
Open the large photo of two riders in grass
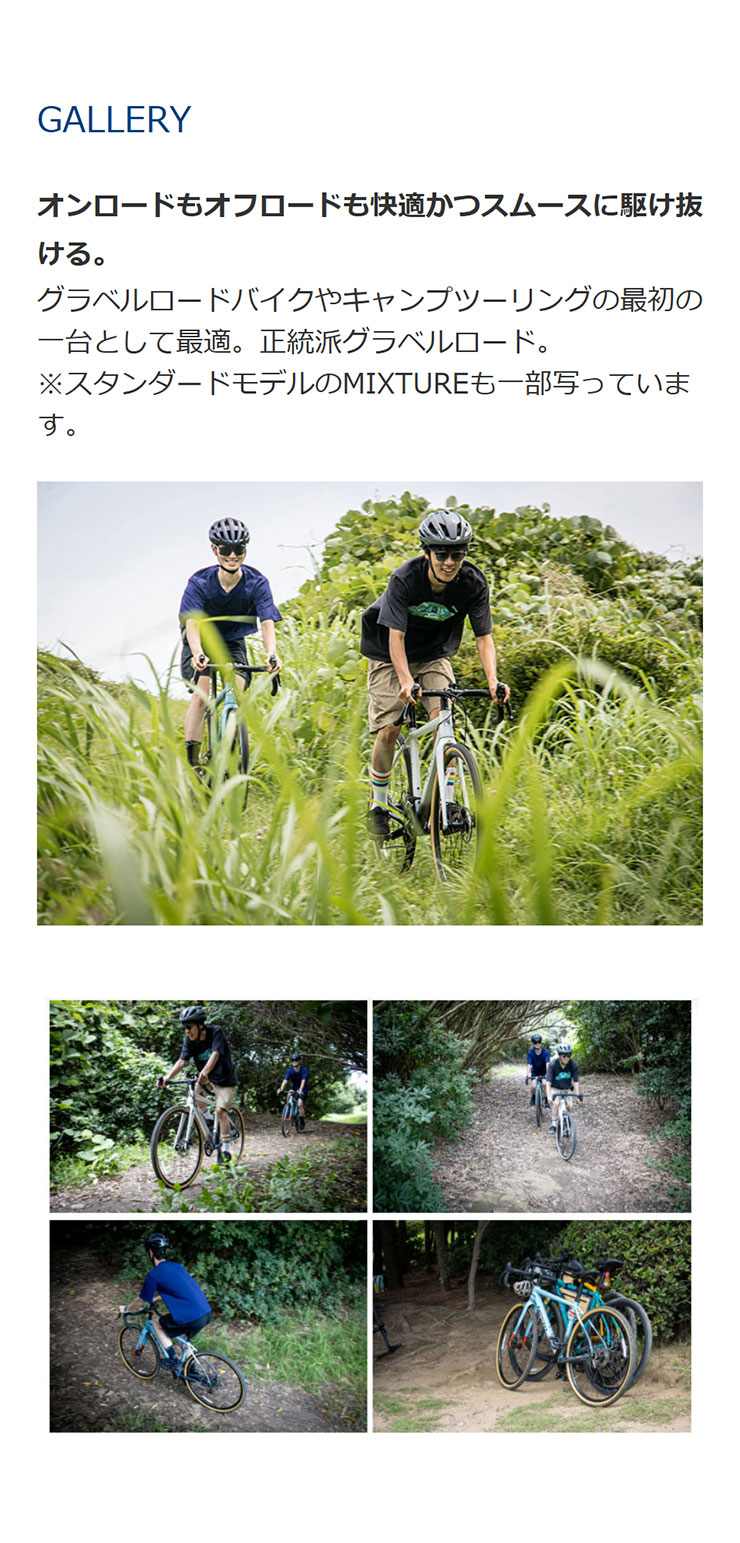[x=370, y=703]
